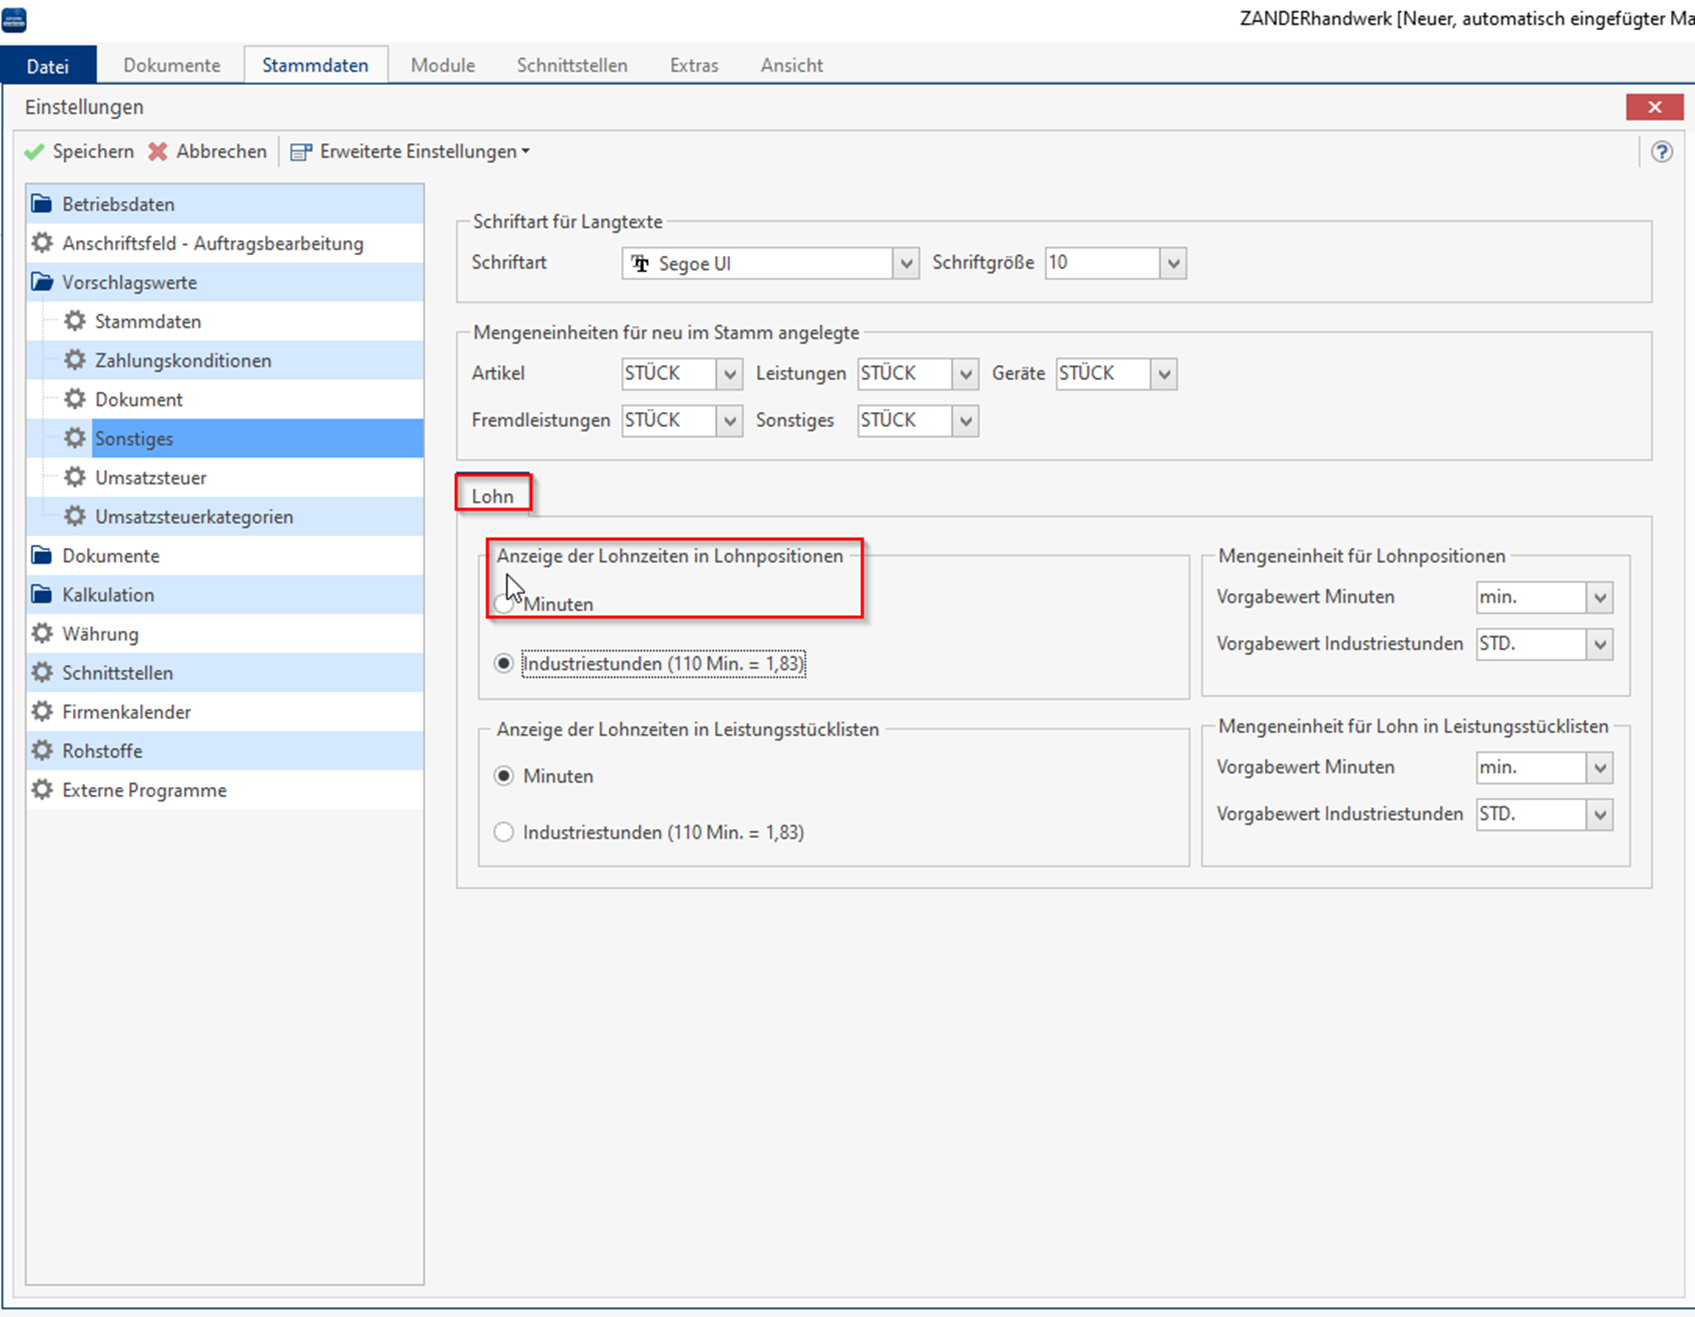Open the Datei menu tab
This screenshot has height=1317, width=1695.
(48, 66)
